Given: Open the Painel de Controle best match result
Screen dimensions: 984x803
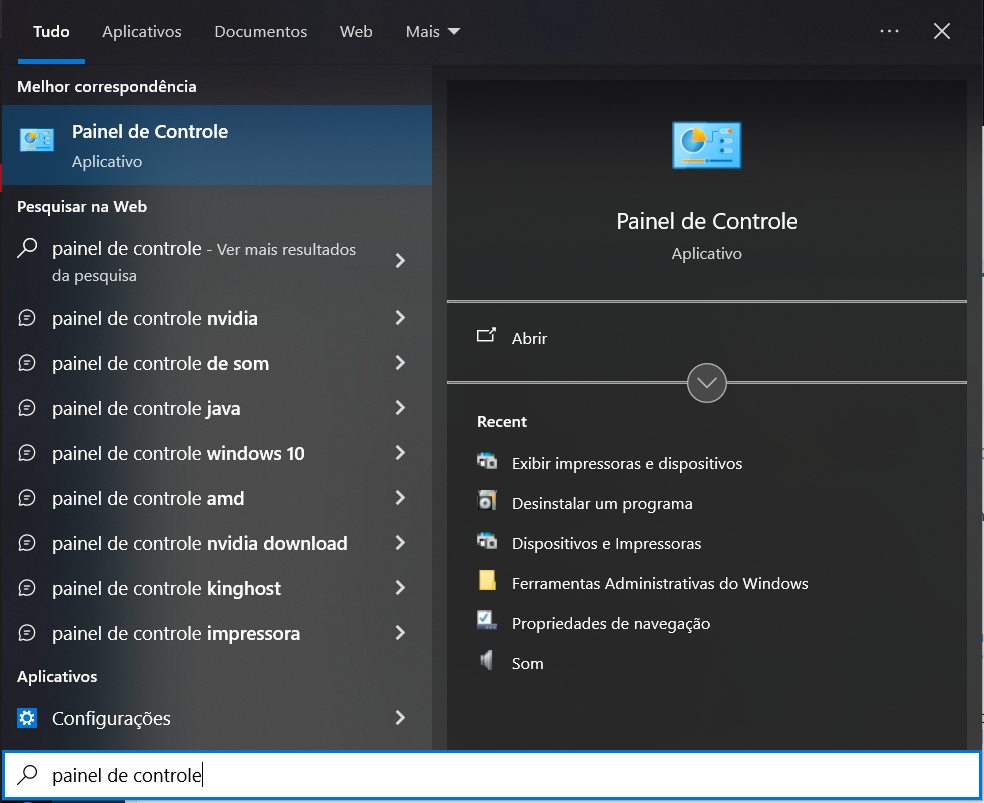Looking at the screenshot, I should (x=217, y=145).
